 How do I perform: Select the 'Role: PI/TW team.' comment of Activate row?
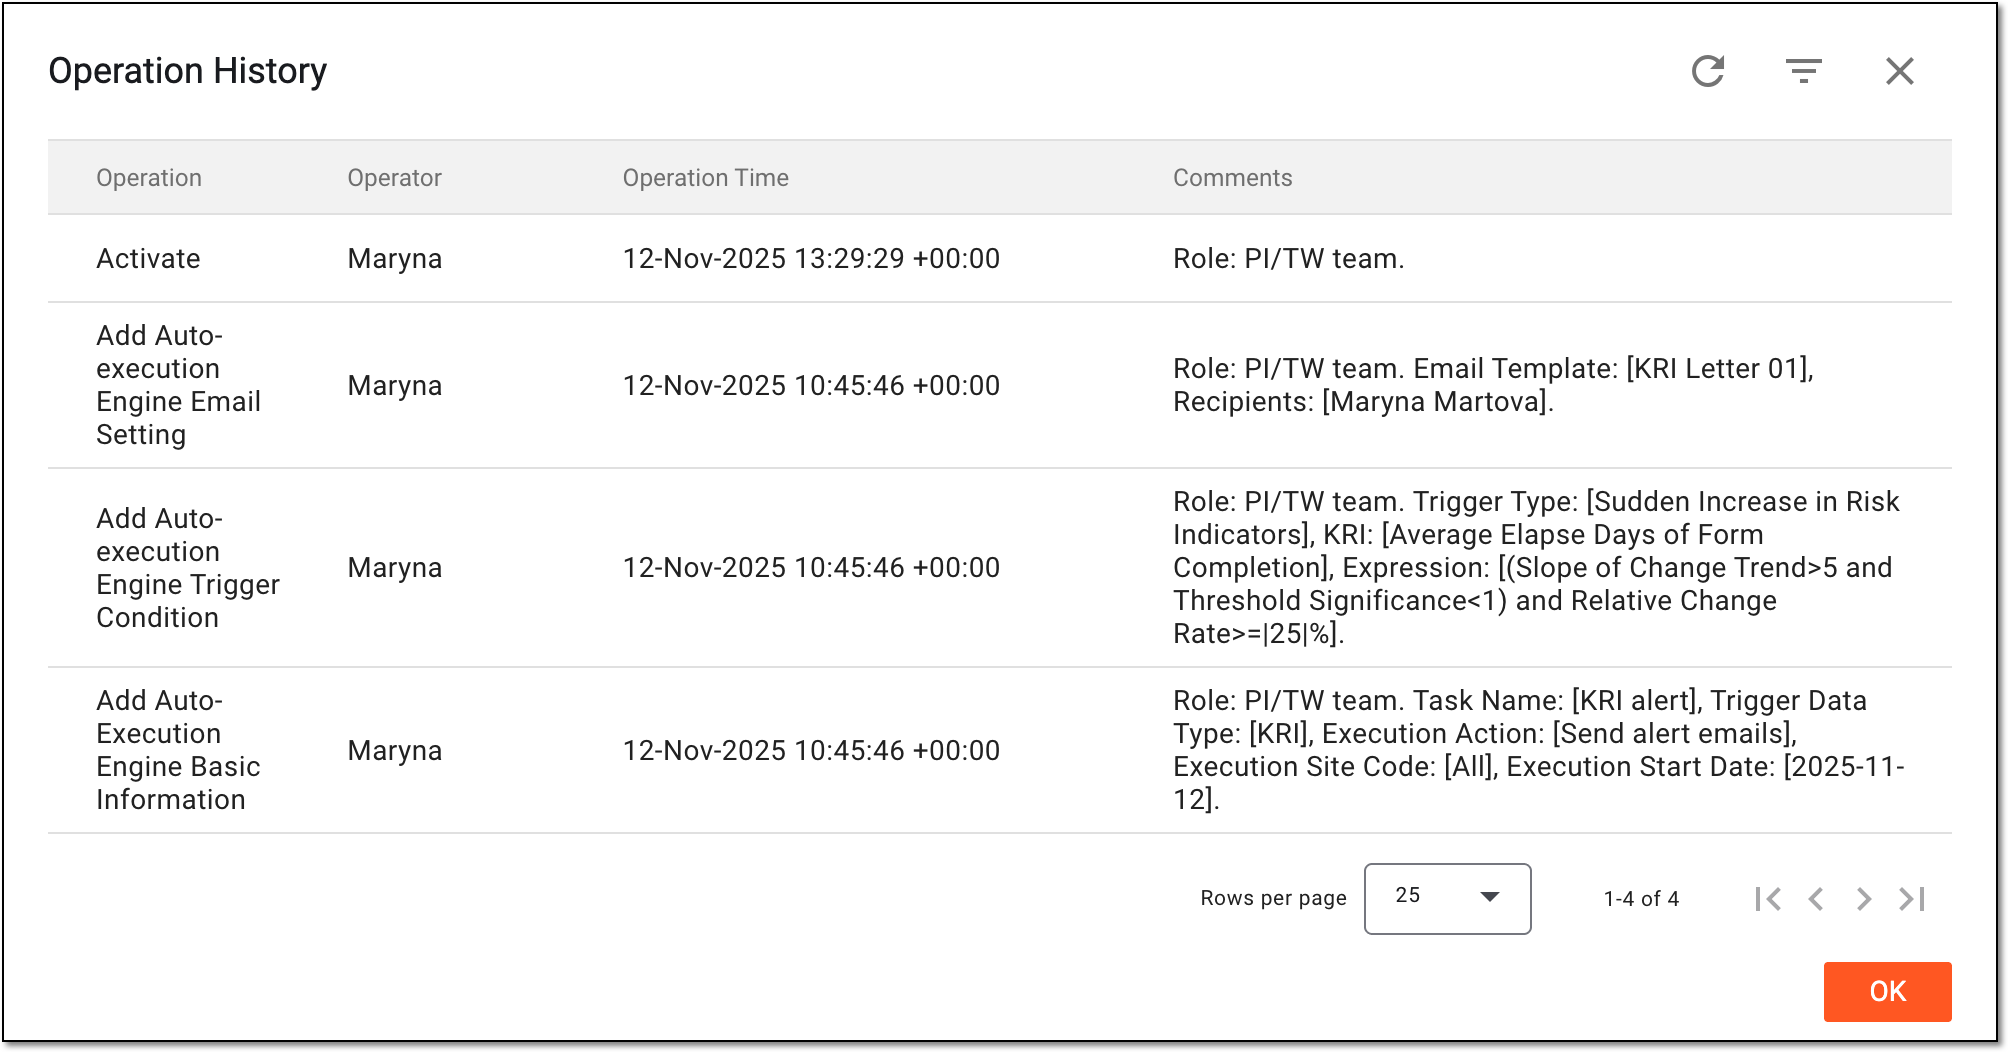click(1289, 258)
